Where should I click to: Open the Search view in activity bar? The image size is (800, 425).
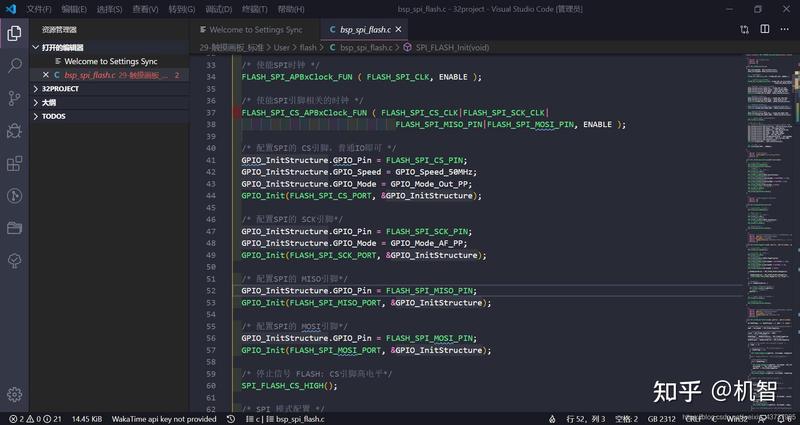[14, 66]
